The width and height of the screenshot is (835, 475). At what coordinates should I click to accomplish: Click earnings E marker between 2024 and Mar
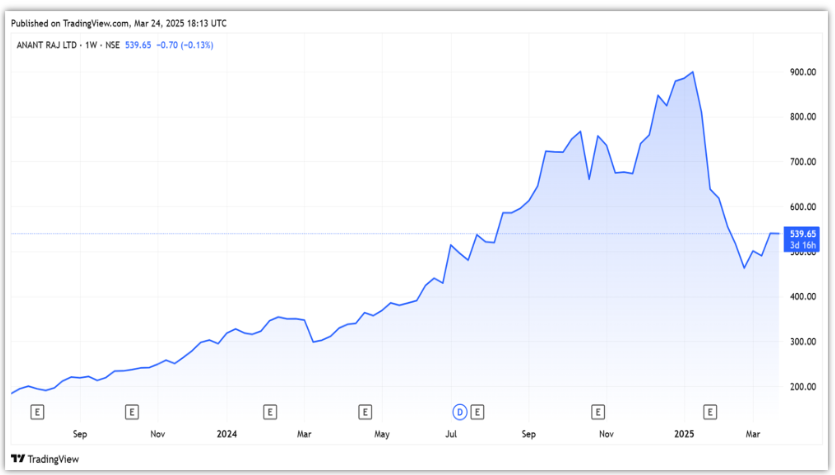[x=269, y=411]
